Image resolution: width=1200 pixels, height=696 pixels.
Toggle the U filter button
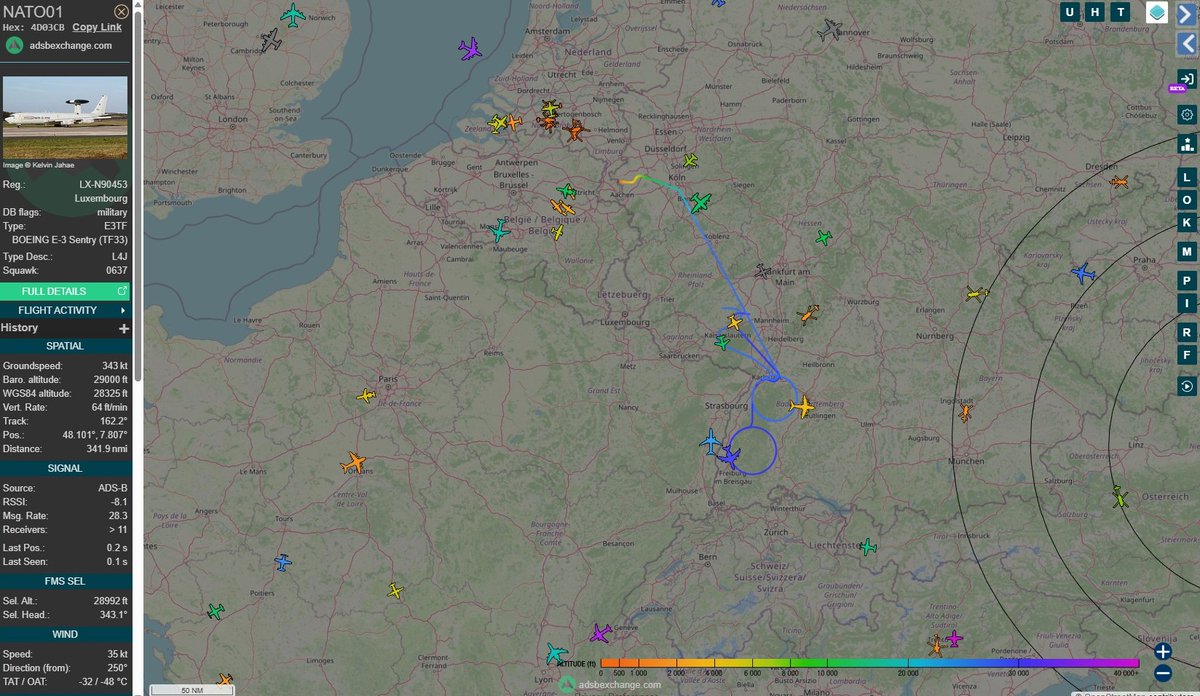tap(1071, 12)
